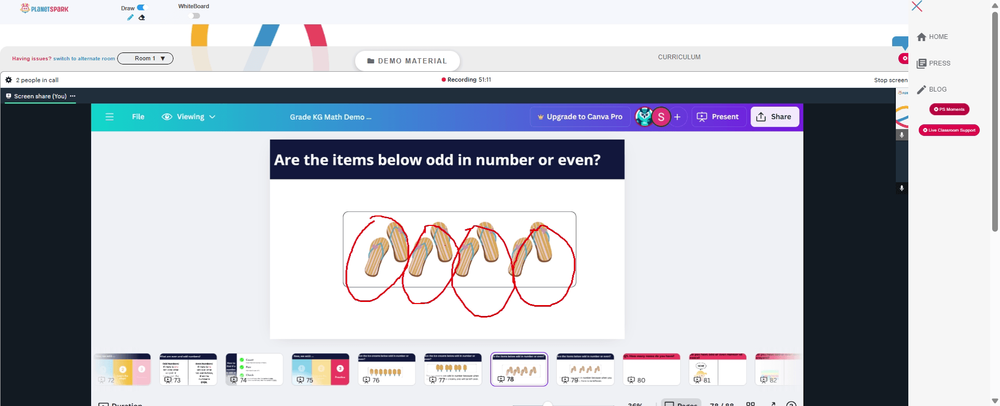Open the Room 1 dropdown
The height and width of the screenshot is (406, 1000).
[x=145, y=59]
